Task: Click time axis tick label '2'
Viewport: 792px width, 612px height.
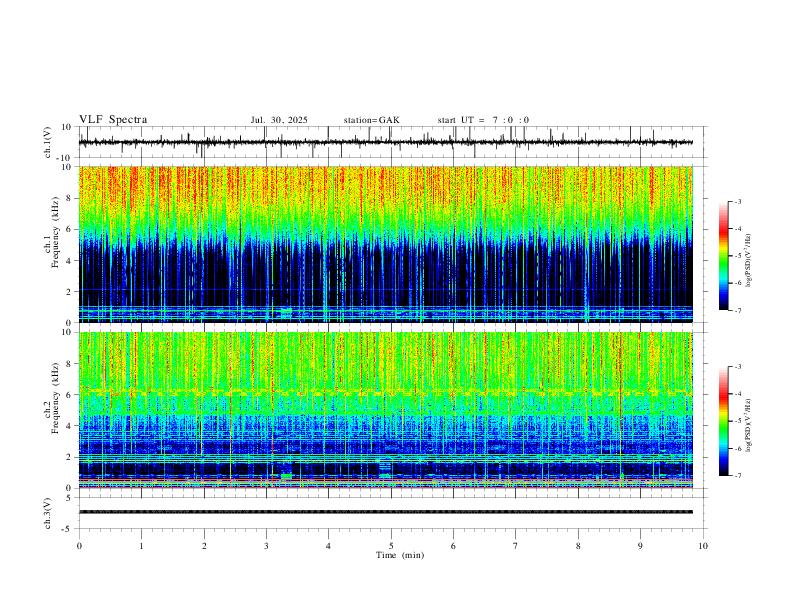Action: coord(204,546)
